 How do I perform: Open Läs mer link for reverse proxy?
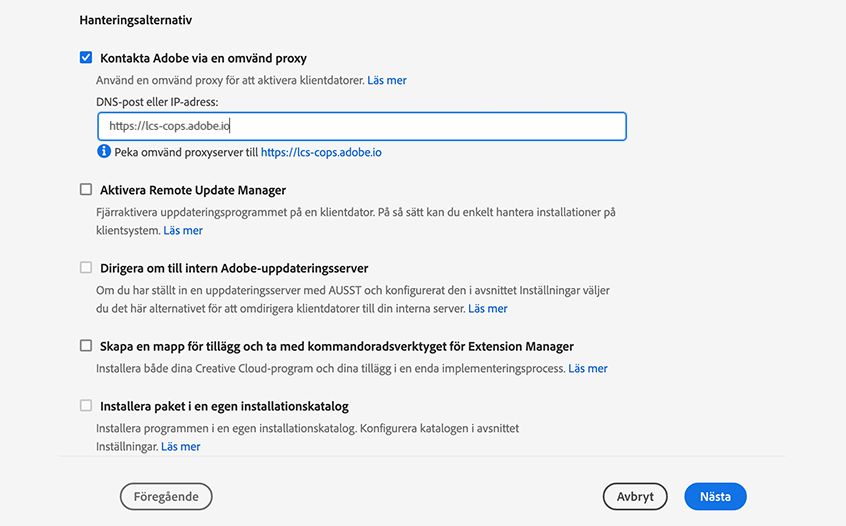coord(387,80)
